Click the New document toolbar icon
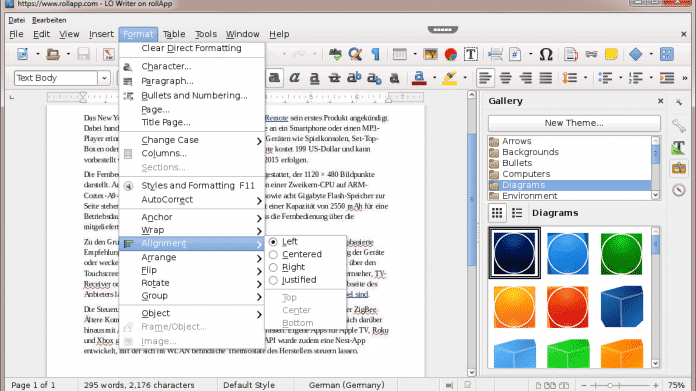Image resolution: width=696 pixels, height=391 pixels. (22, 54)
